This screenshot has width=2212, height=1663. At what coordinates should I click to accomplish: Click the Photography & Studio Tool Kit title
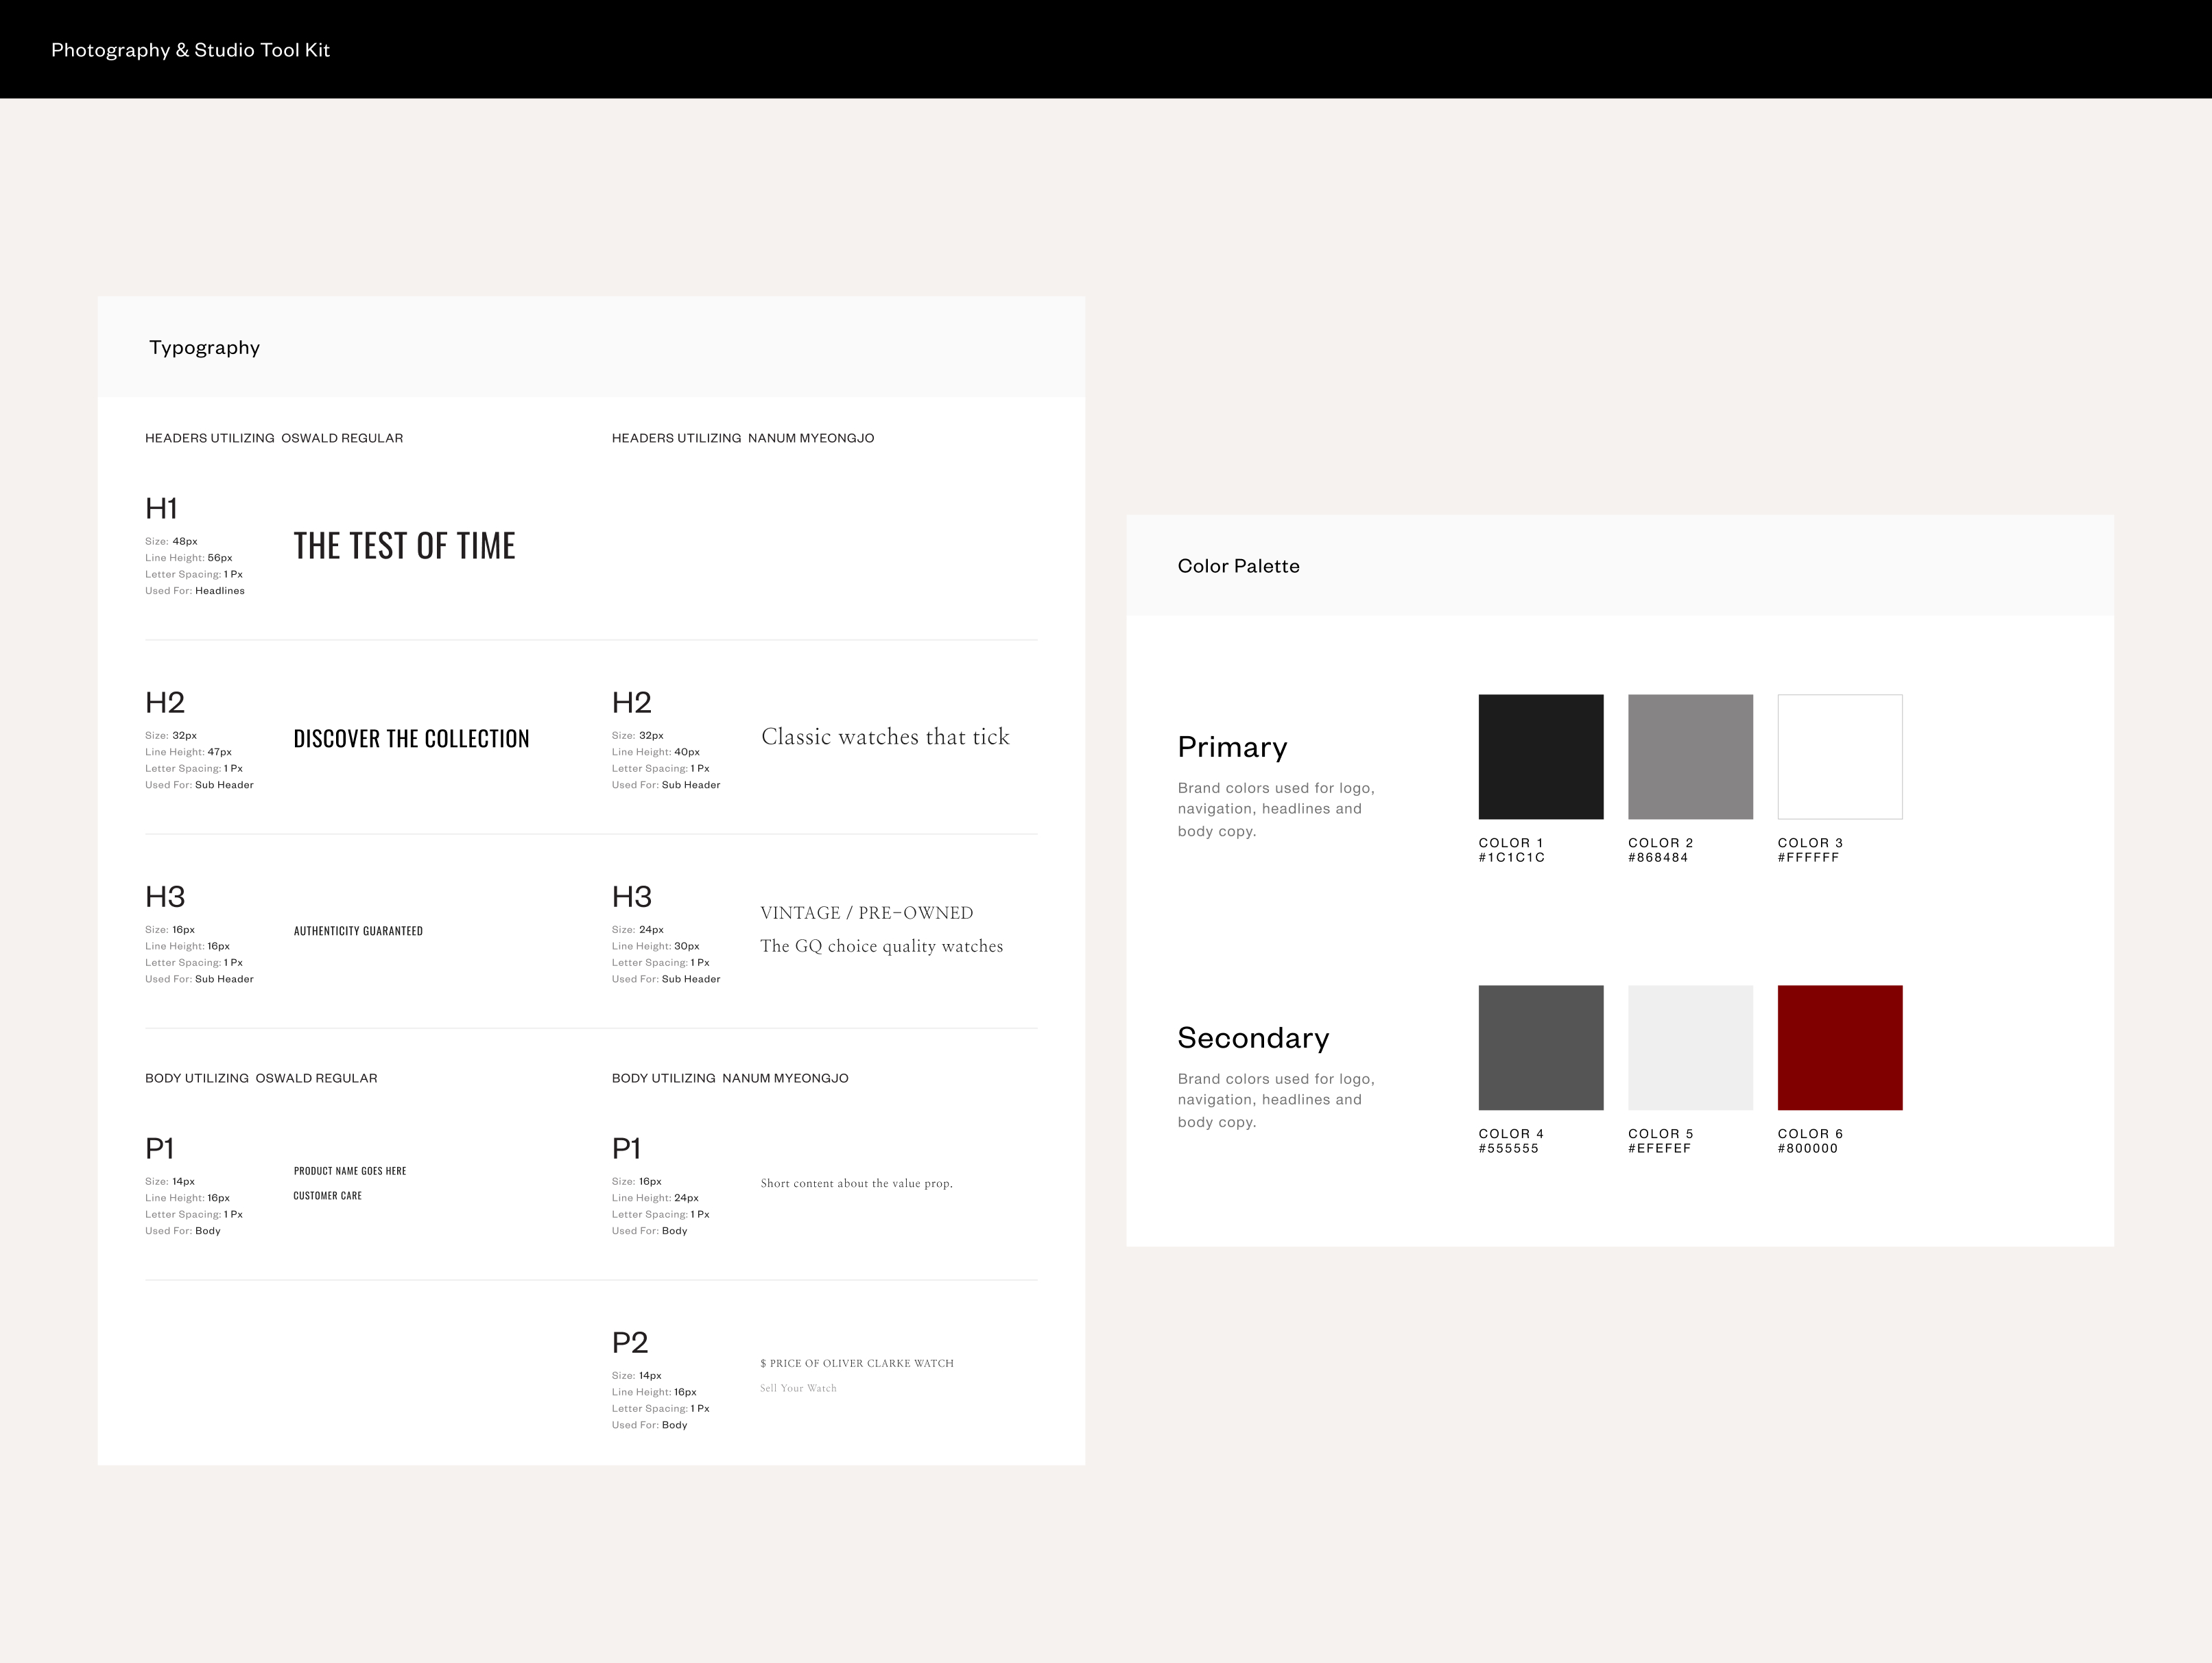tap(190, 50)
